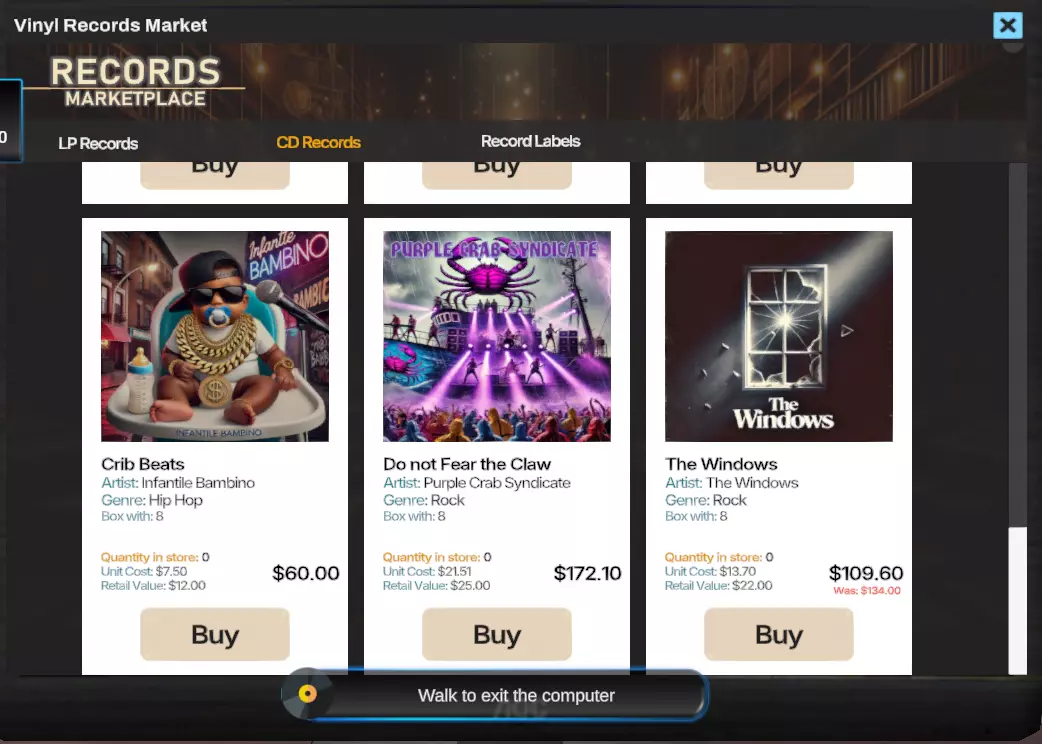The height and width of the screenshot is (744, 1042).
Task: Click the Do not Fear the Claw title
Action: pos(467,464)
